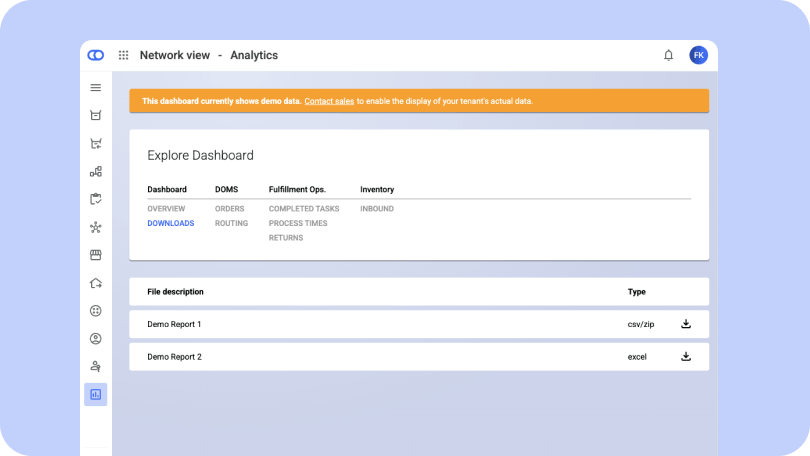Download Demo Report 2 excel file
810x456 pixels.
(686, 356)
